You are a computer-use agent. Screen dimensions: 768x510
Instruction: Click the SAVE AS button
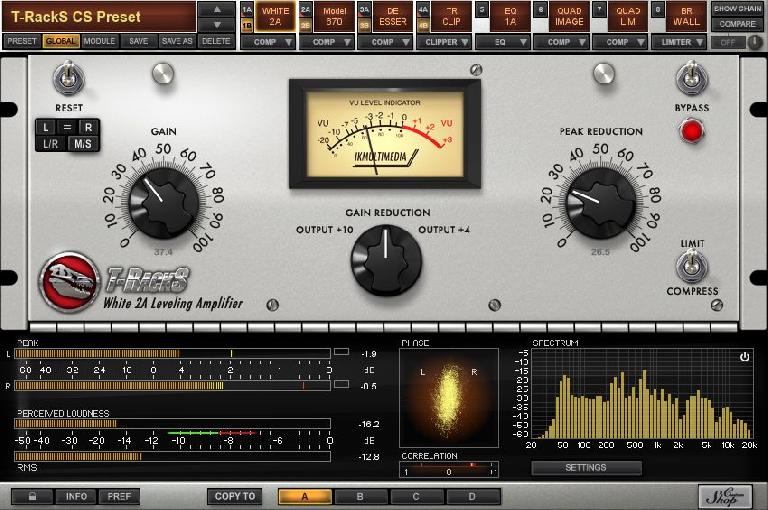click(x=177, y=42)
